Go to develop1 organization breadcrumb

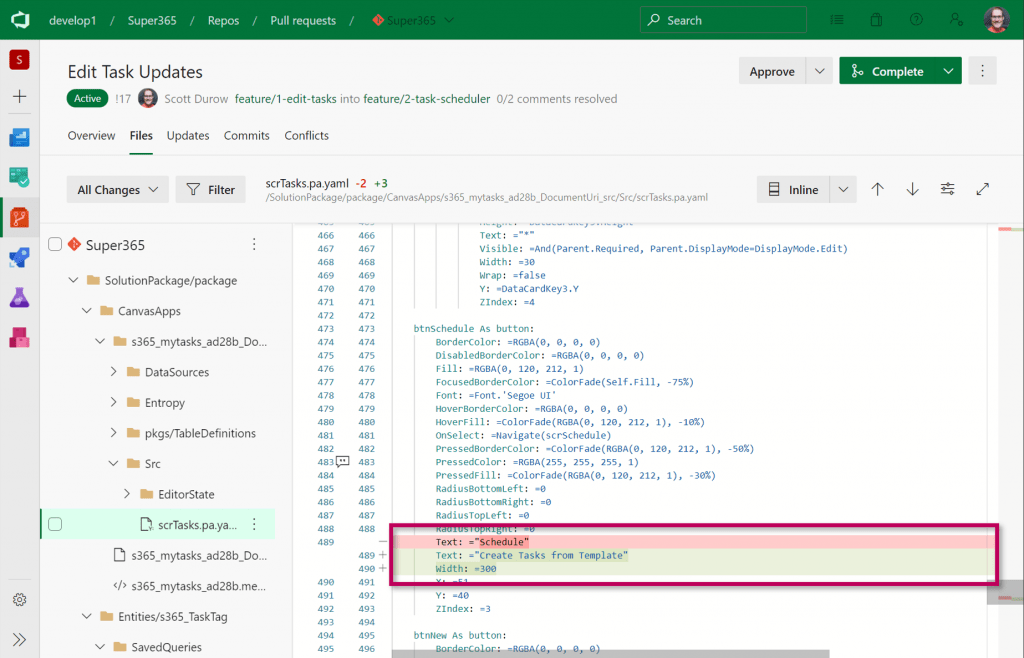tap(72, 20)
